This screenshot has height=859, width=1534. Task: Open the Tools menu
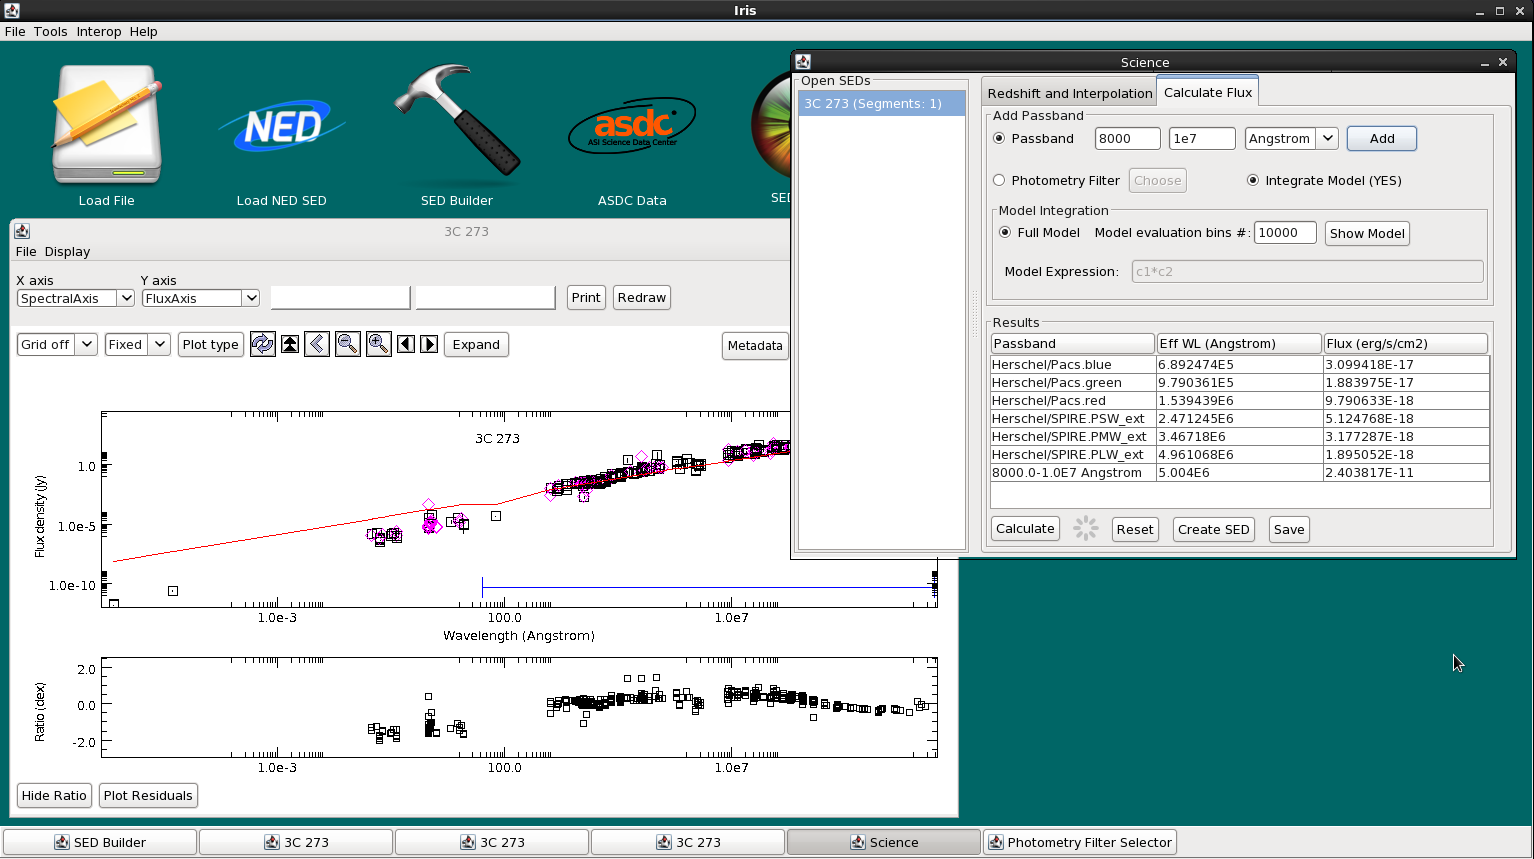click(x=51, y=32)
